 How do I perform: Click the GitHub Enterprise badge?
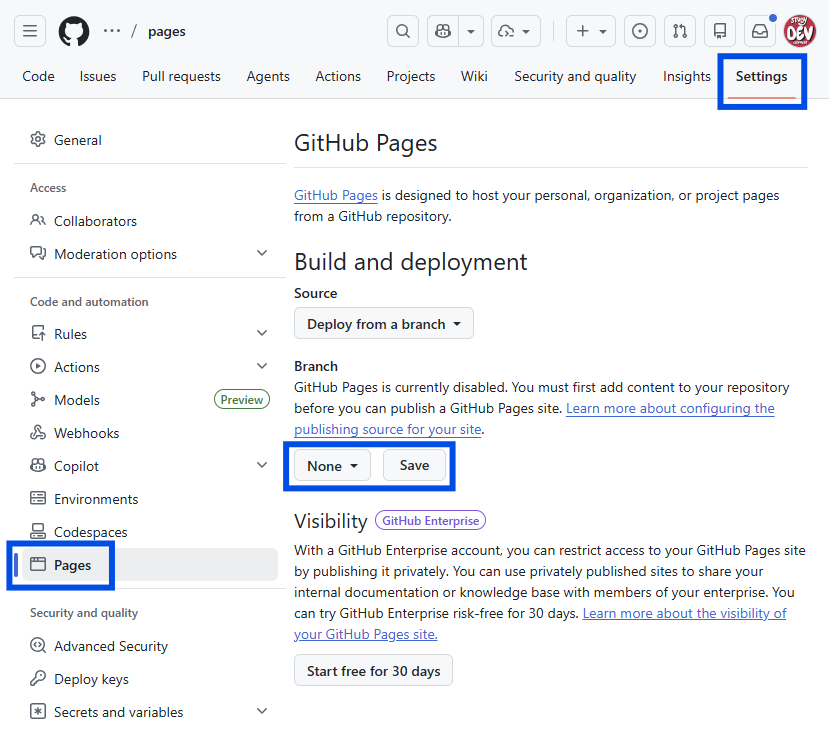(430, 521)
